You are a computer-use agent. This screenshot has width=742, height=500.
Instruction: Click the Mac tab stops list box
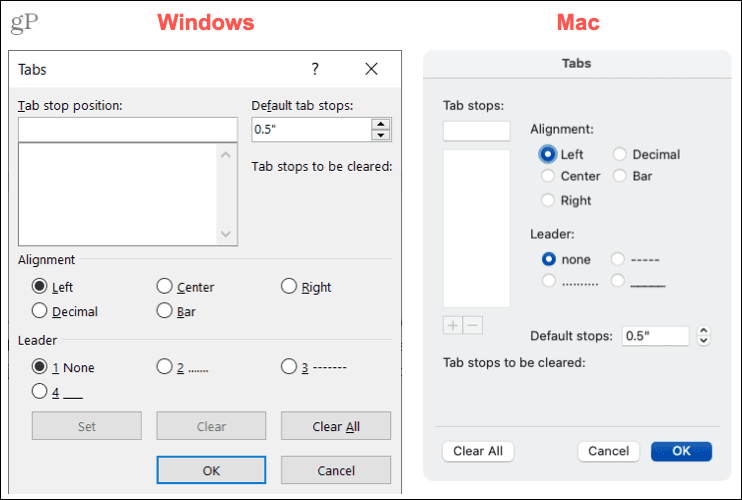click(477, 228)
